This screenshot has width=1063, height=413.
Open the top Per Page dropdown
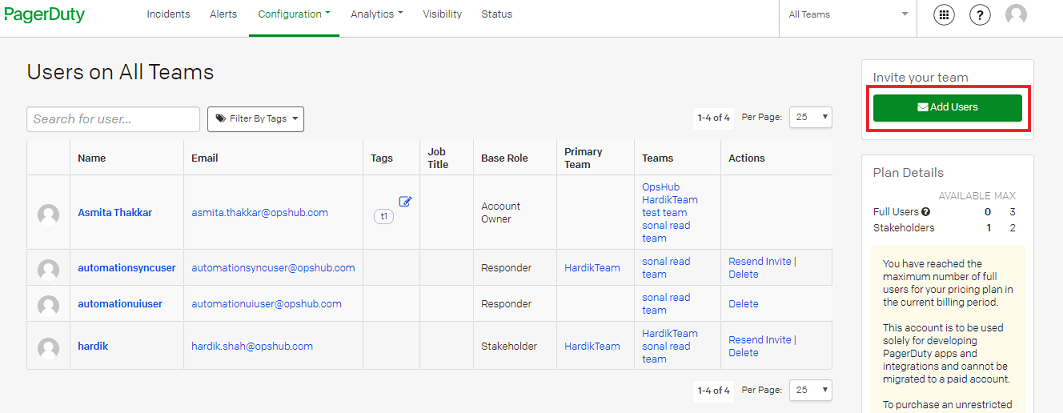(810, 117)
